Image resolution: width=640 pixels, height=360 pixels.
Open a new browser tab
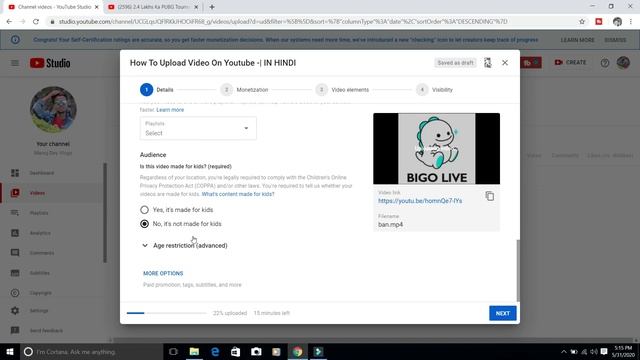[x=212, y=7]
